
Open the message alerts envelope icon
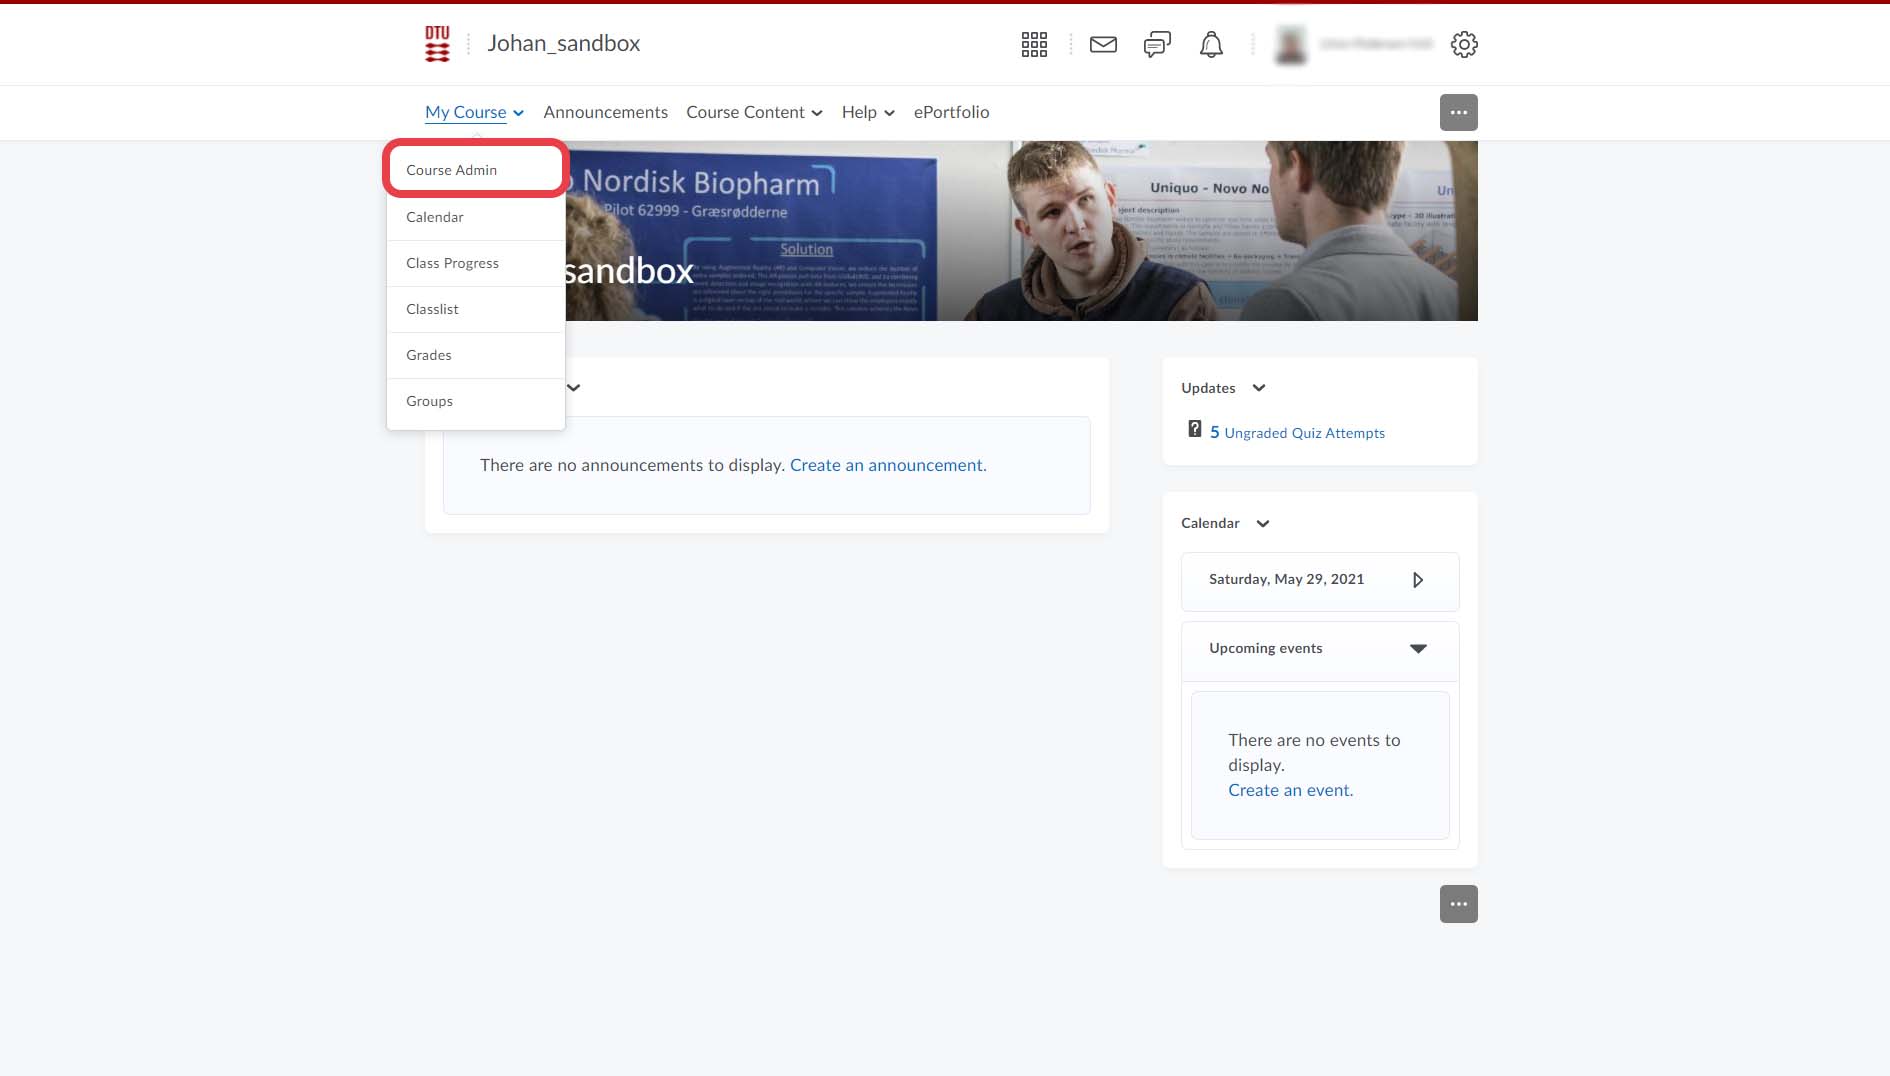point(1103,44)
